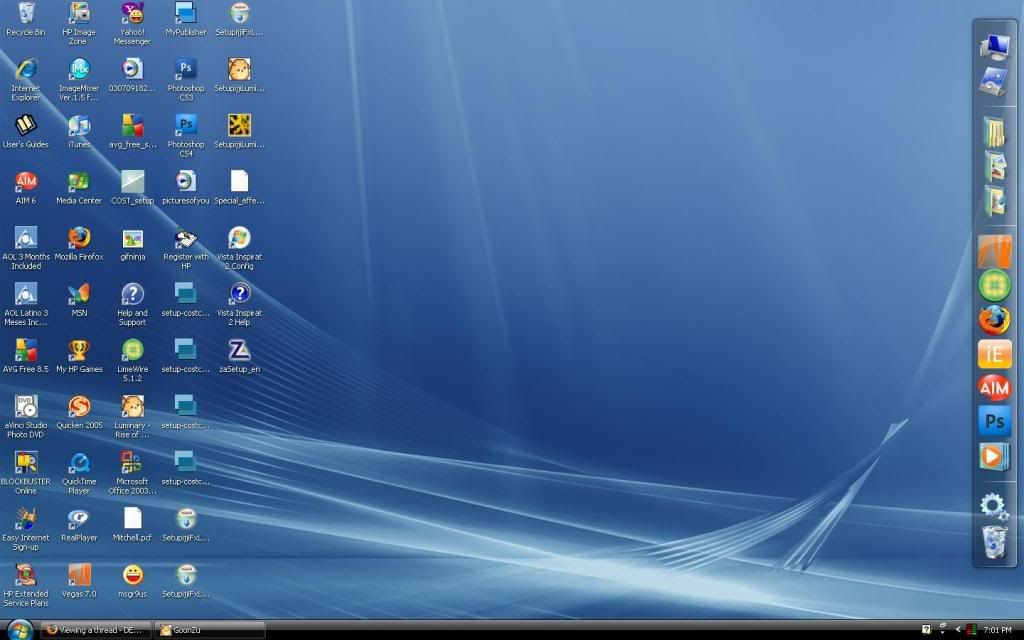Launch MSN from the desktop
1024x640 pixels.
click(79, 300)
